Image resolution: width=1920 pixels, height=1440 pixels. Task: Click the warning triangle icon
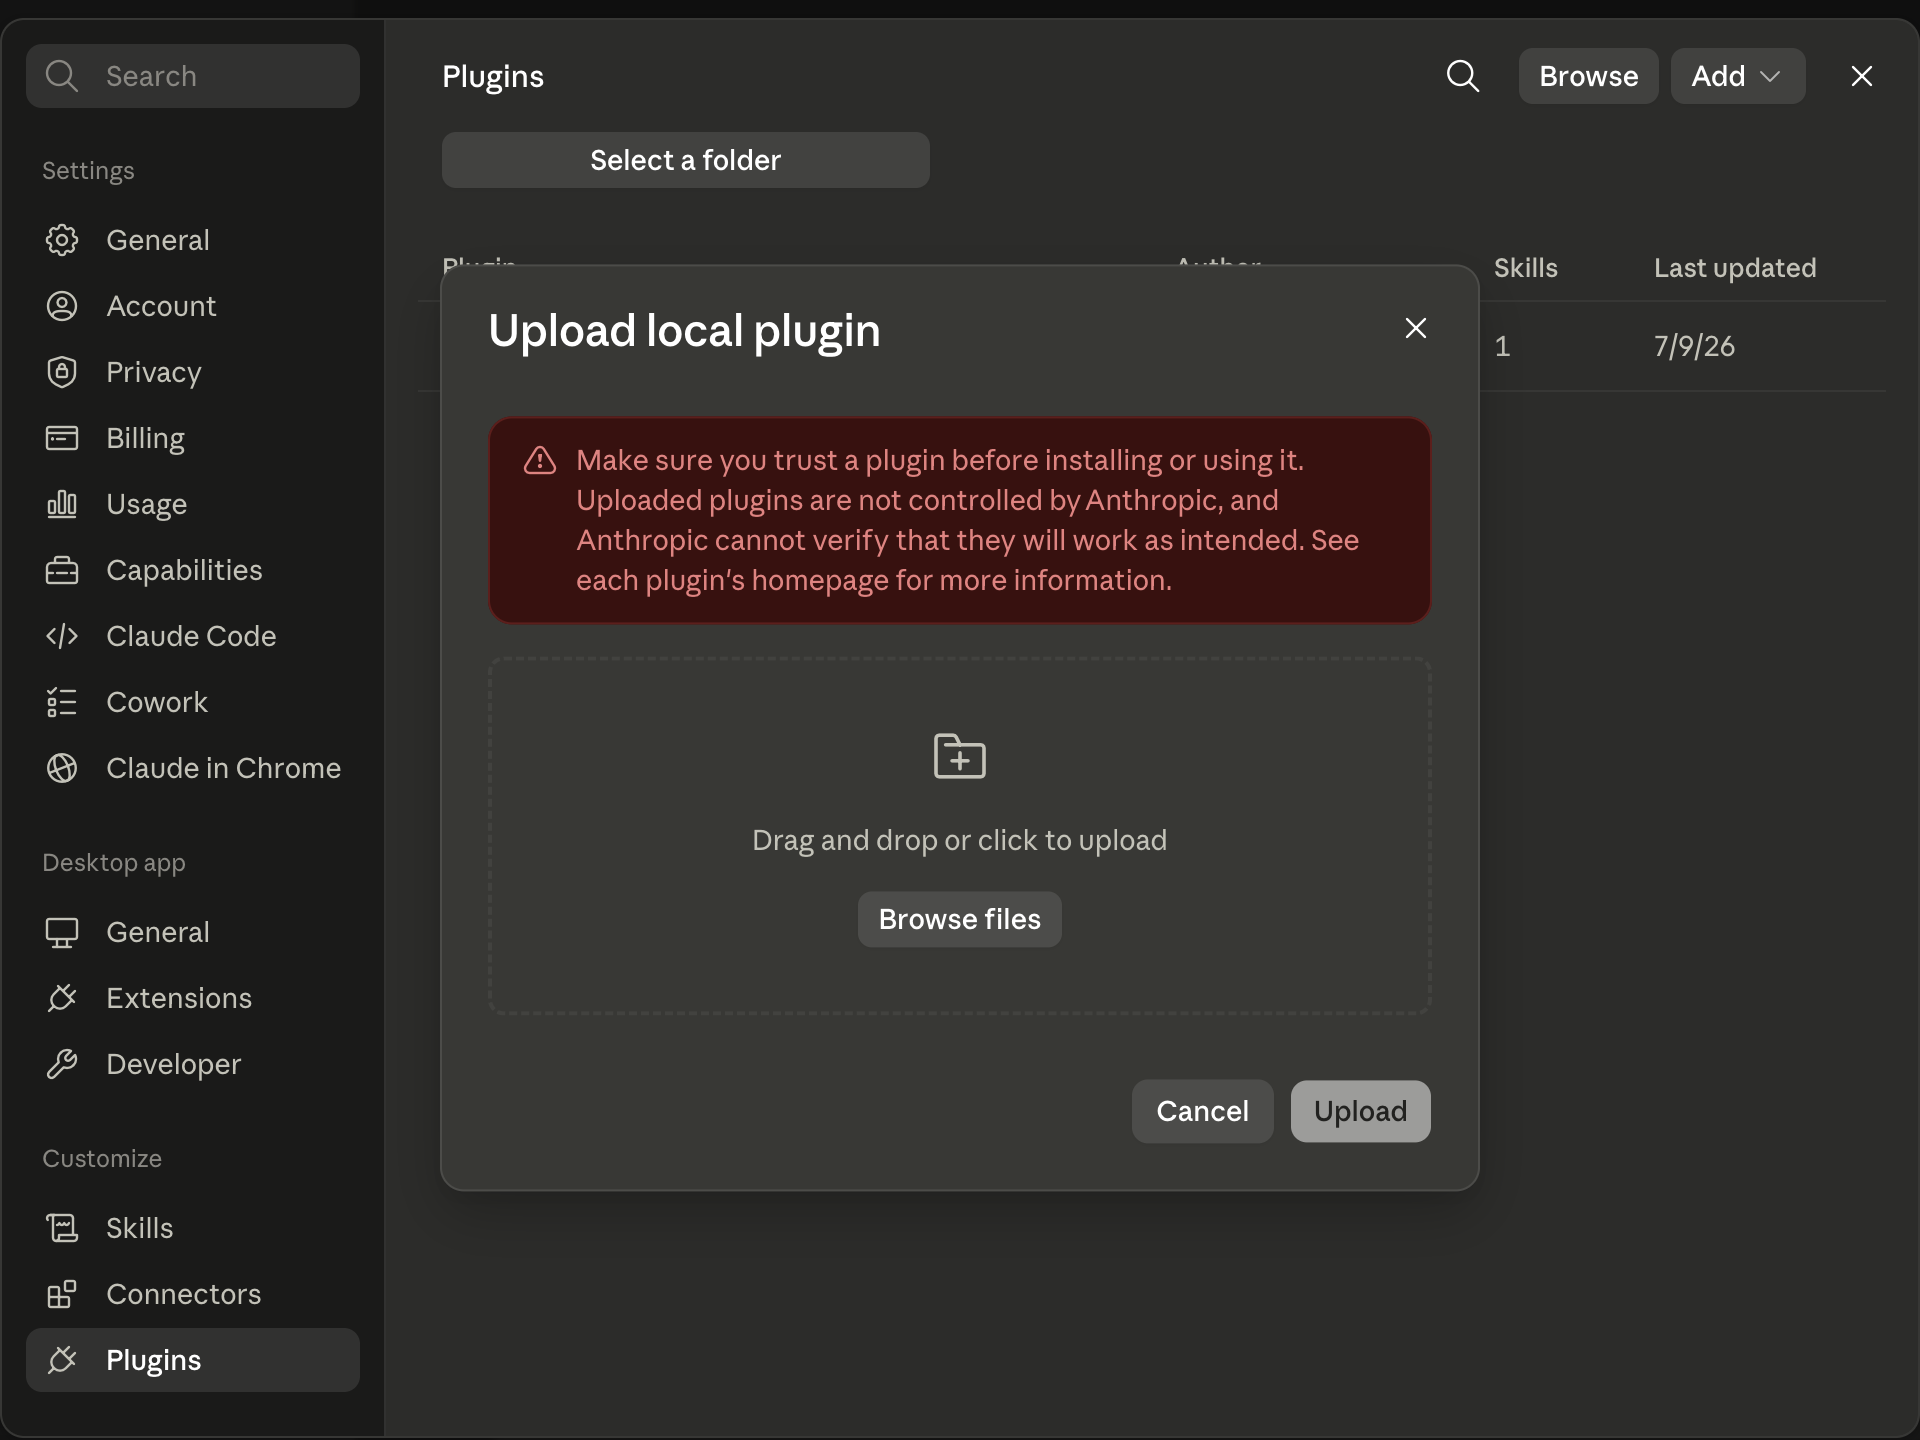540,460
